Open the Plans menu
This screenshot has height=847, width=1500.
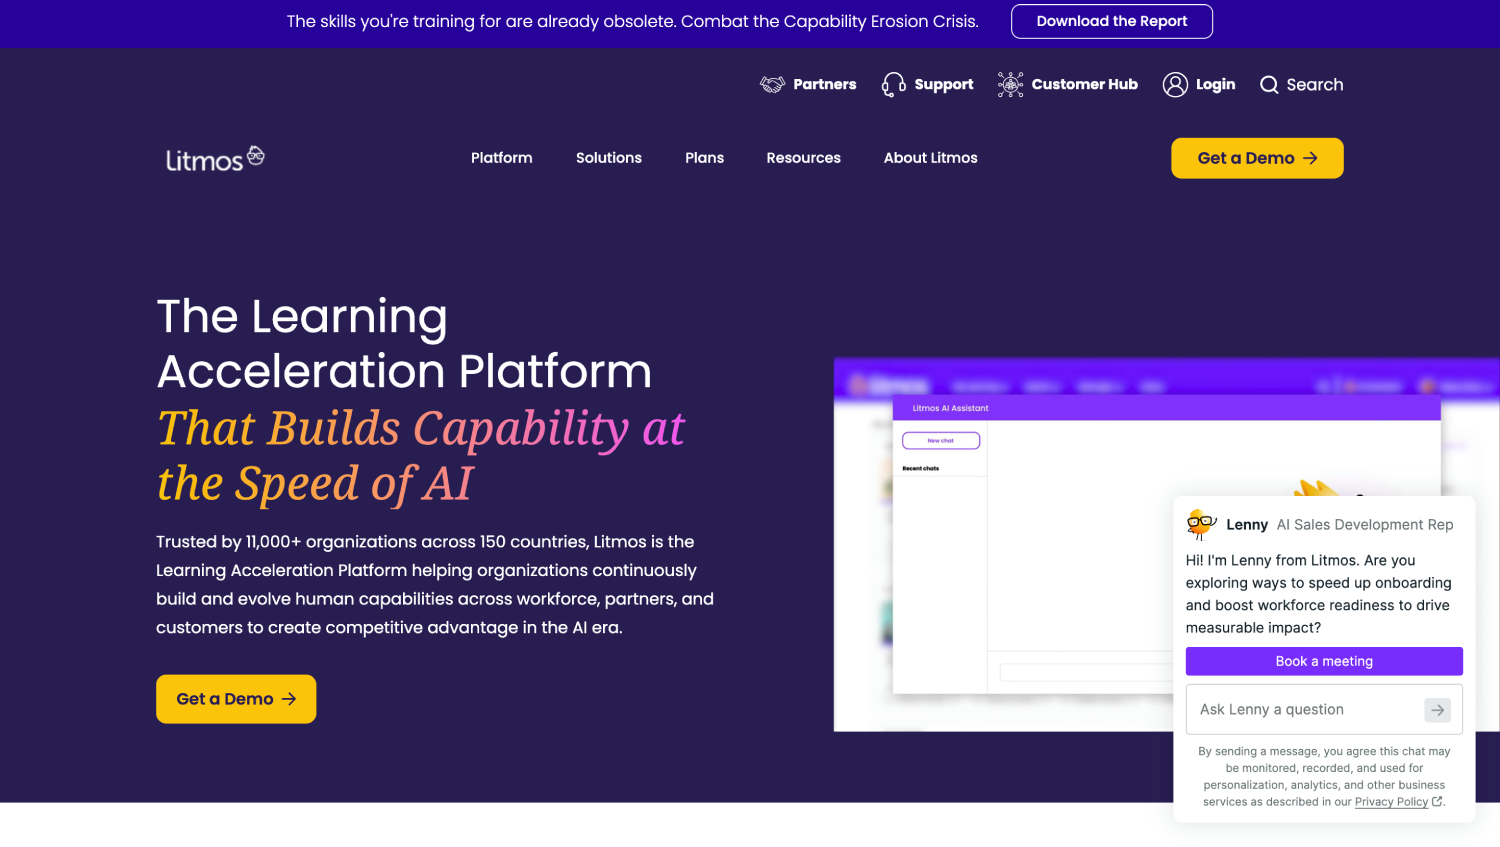pos(705,158)
